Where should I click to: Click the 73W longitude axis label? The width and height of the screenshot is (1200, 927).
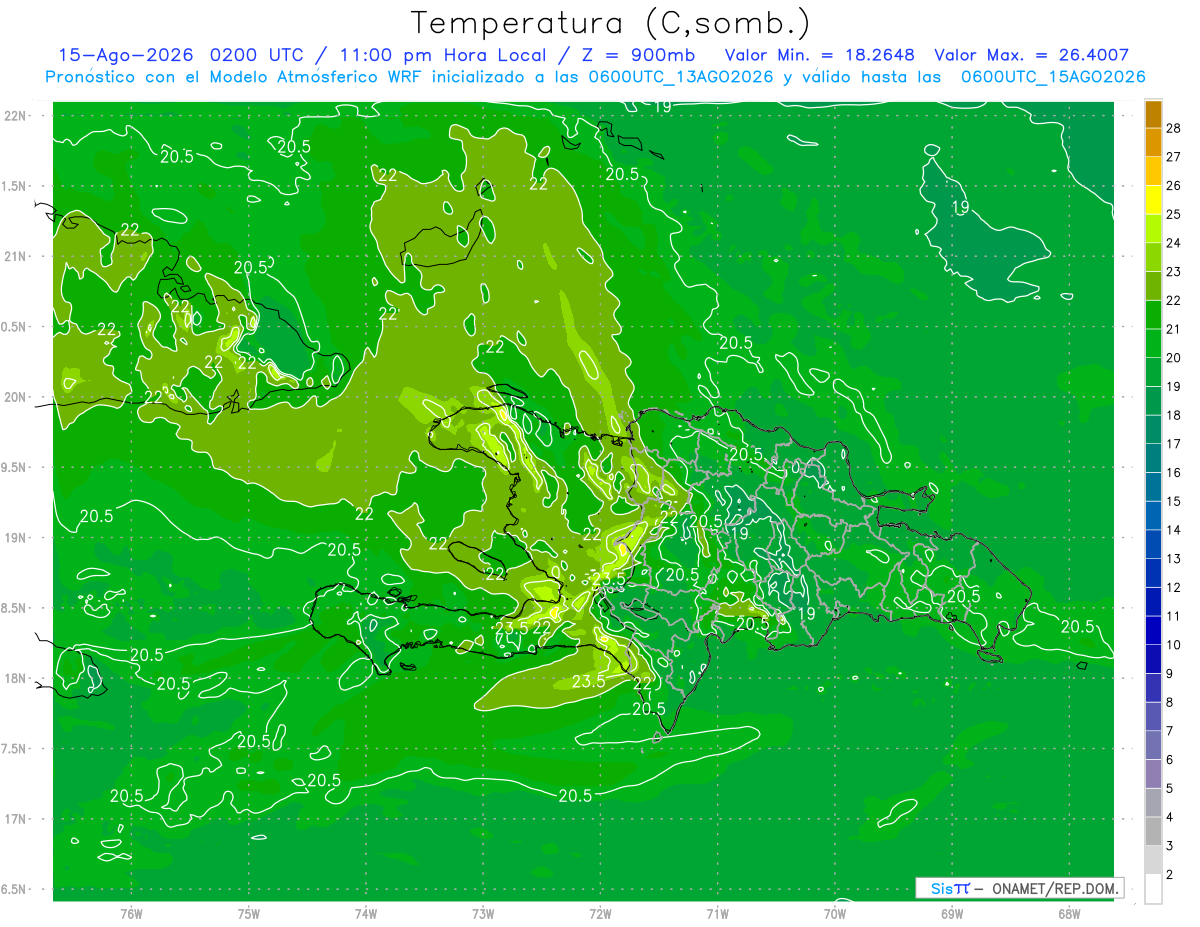pyautogui.click(x=483, y=913)
